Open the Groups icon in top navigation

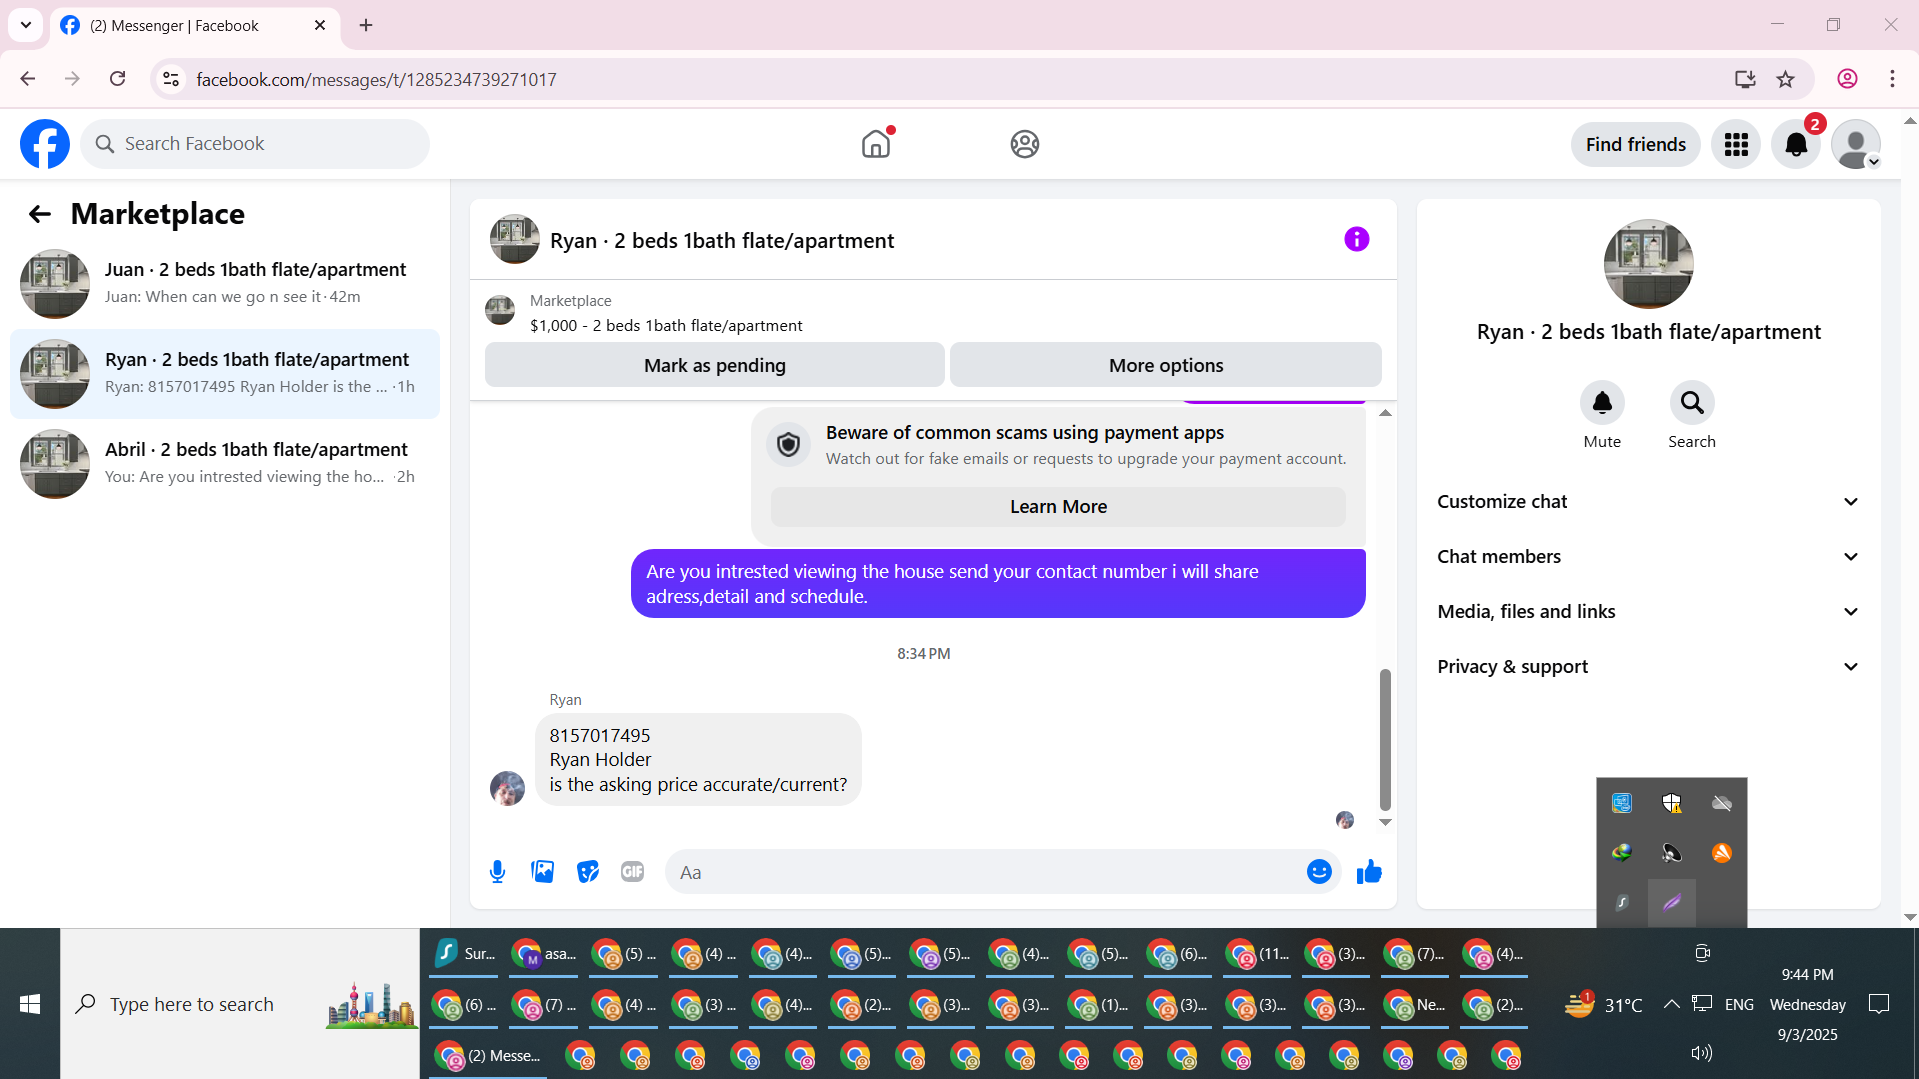[x=1025, y=144]
